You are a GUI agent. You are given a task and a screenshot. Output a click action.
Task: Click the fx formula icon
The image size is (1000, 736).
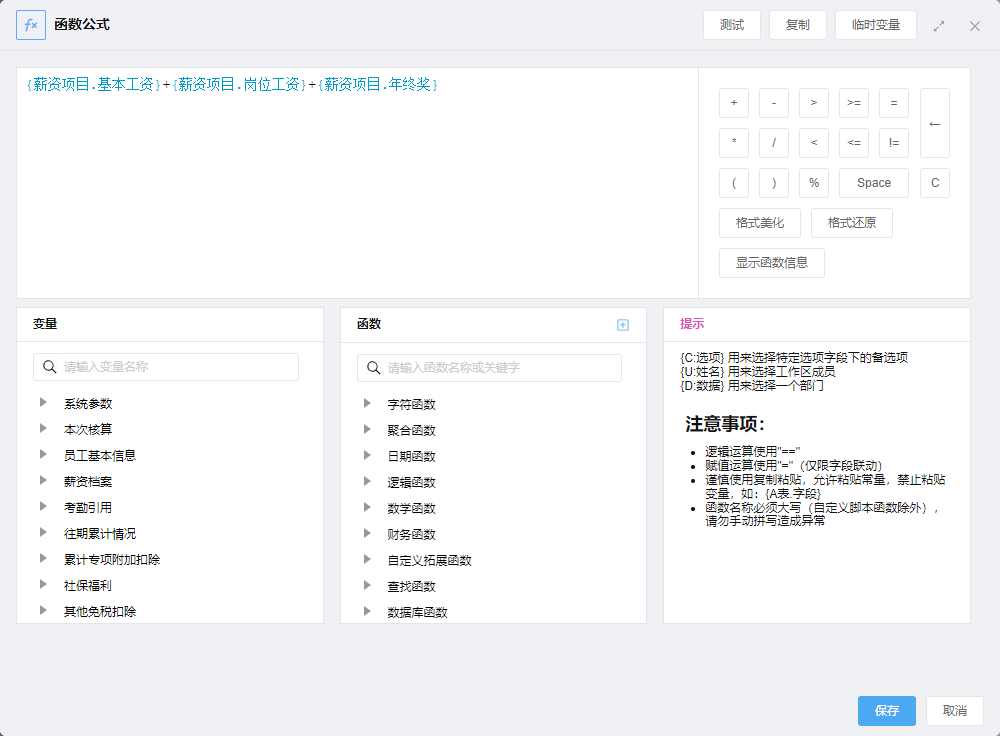point(31,26)
